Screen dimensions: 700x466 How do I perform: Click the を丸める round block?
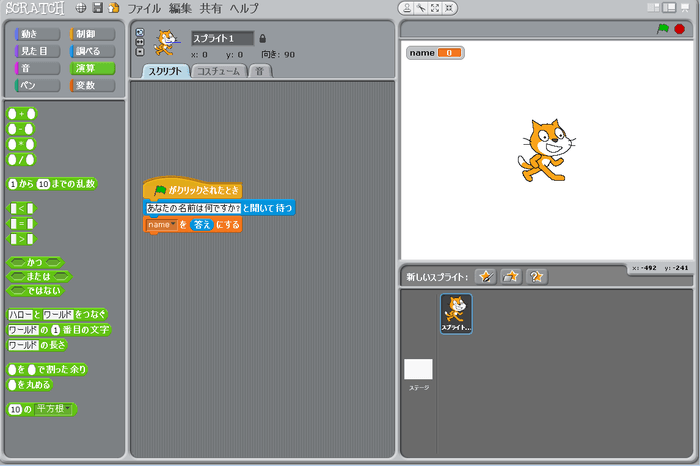pos(29,385)
